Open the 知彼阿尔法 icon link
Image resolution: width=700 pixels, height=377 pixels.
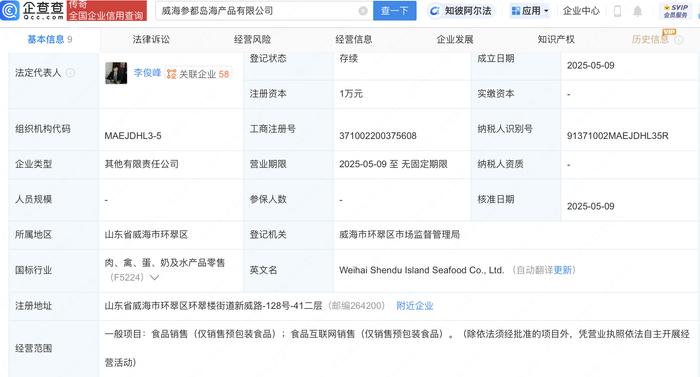[x=434, y=11]
